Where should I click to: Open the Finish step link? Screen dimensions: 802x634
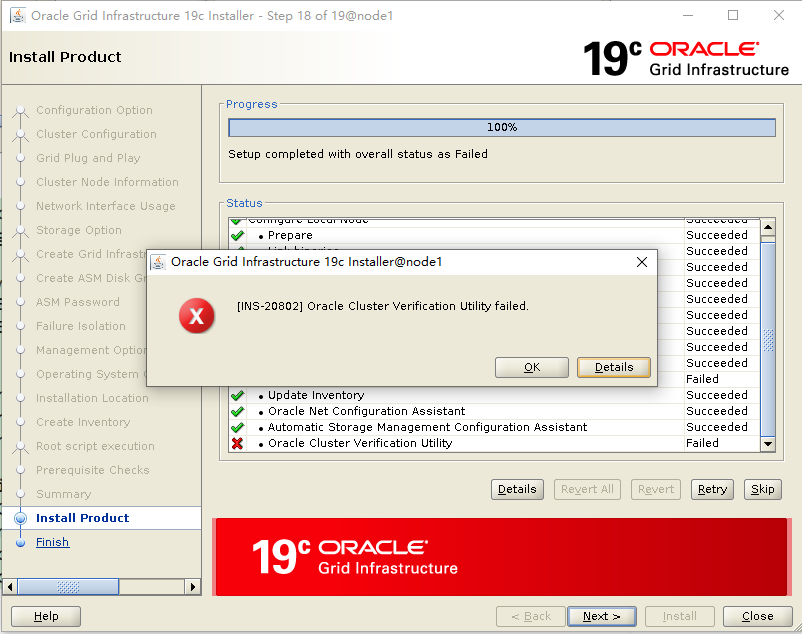click(52, 542)
